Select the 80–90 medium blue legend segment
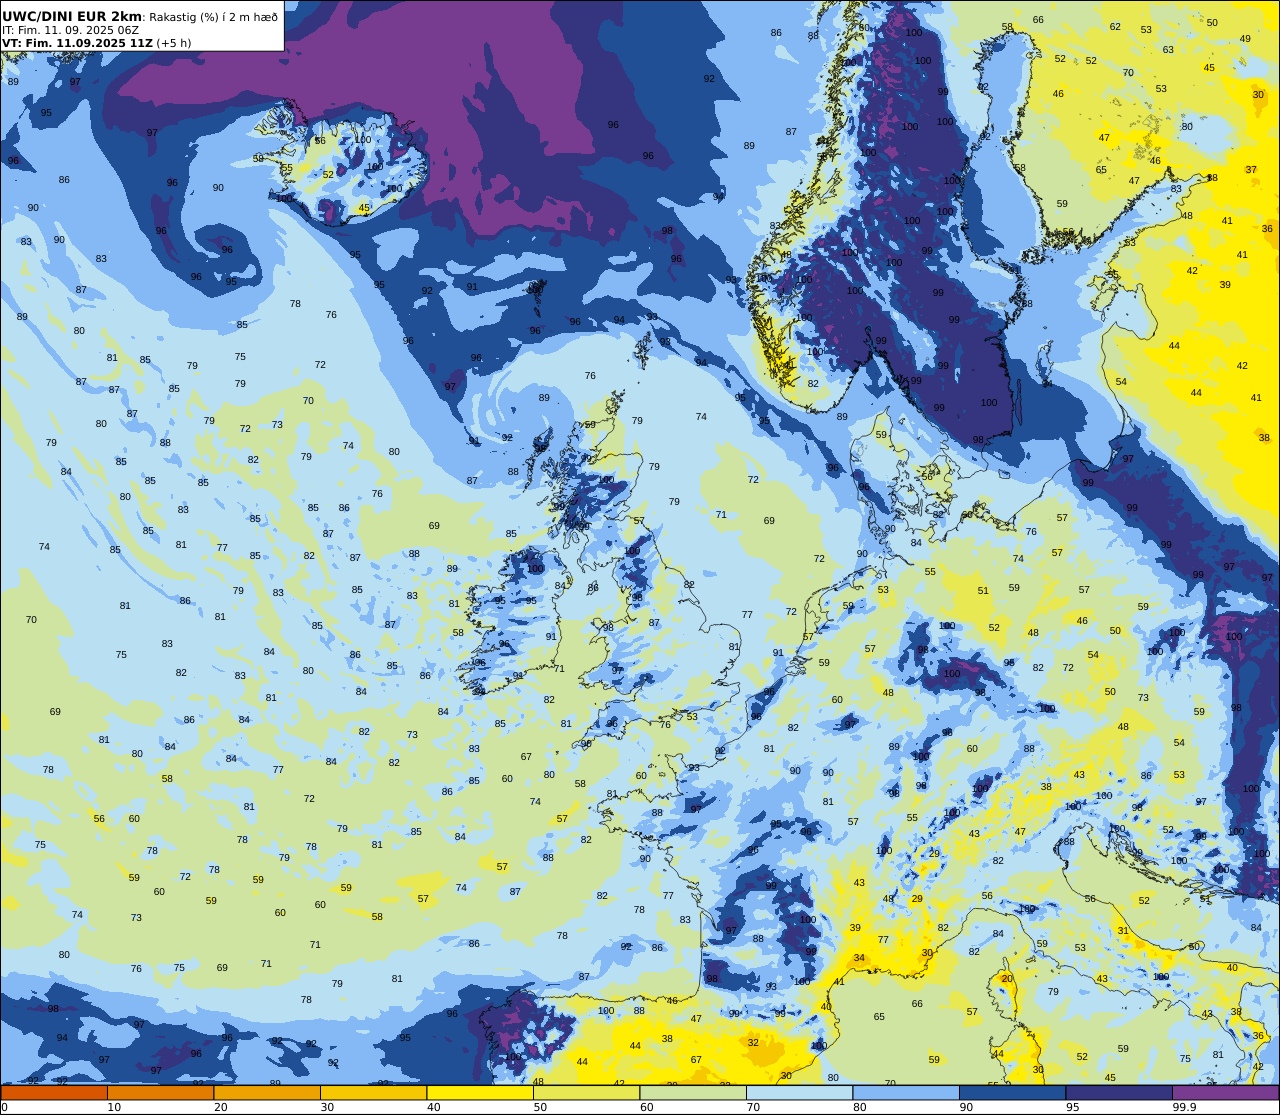The height and width of the screenshot is (1115, 1280). 906,1093
